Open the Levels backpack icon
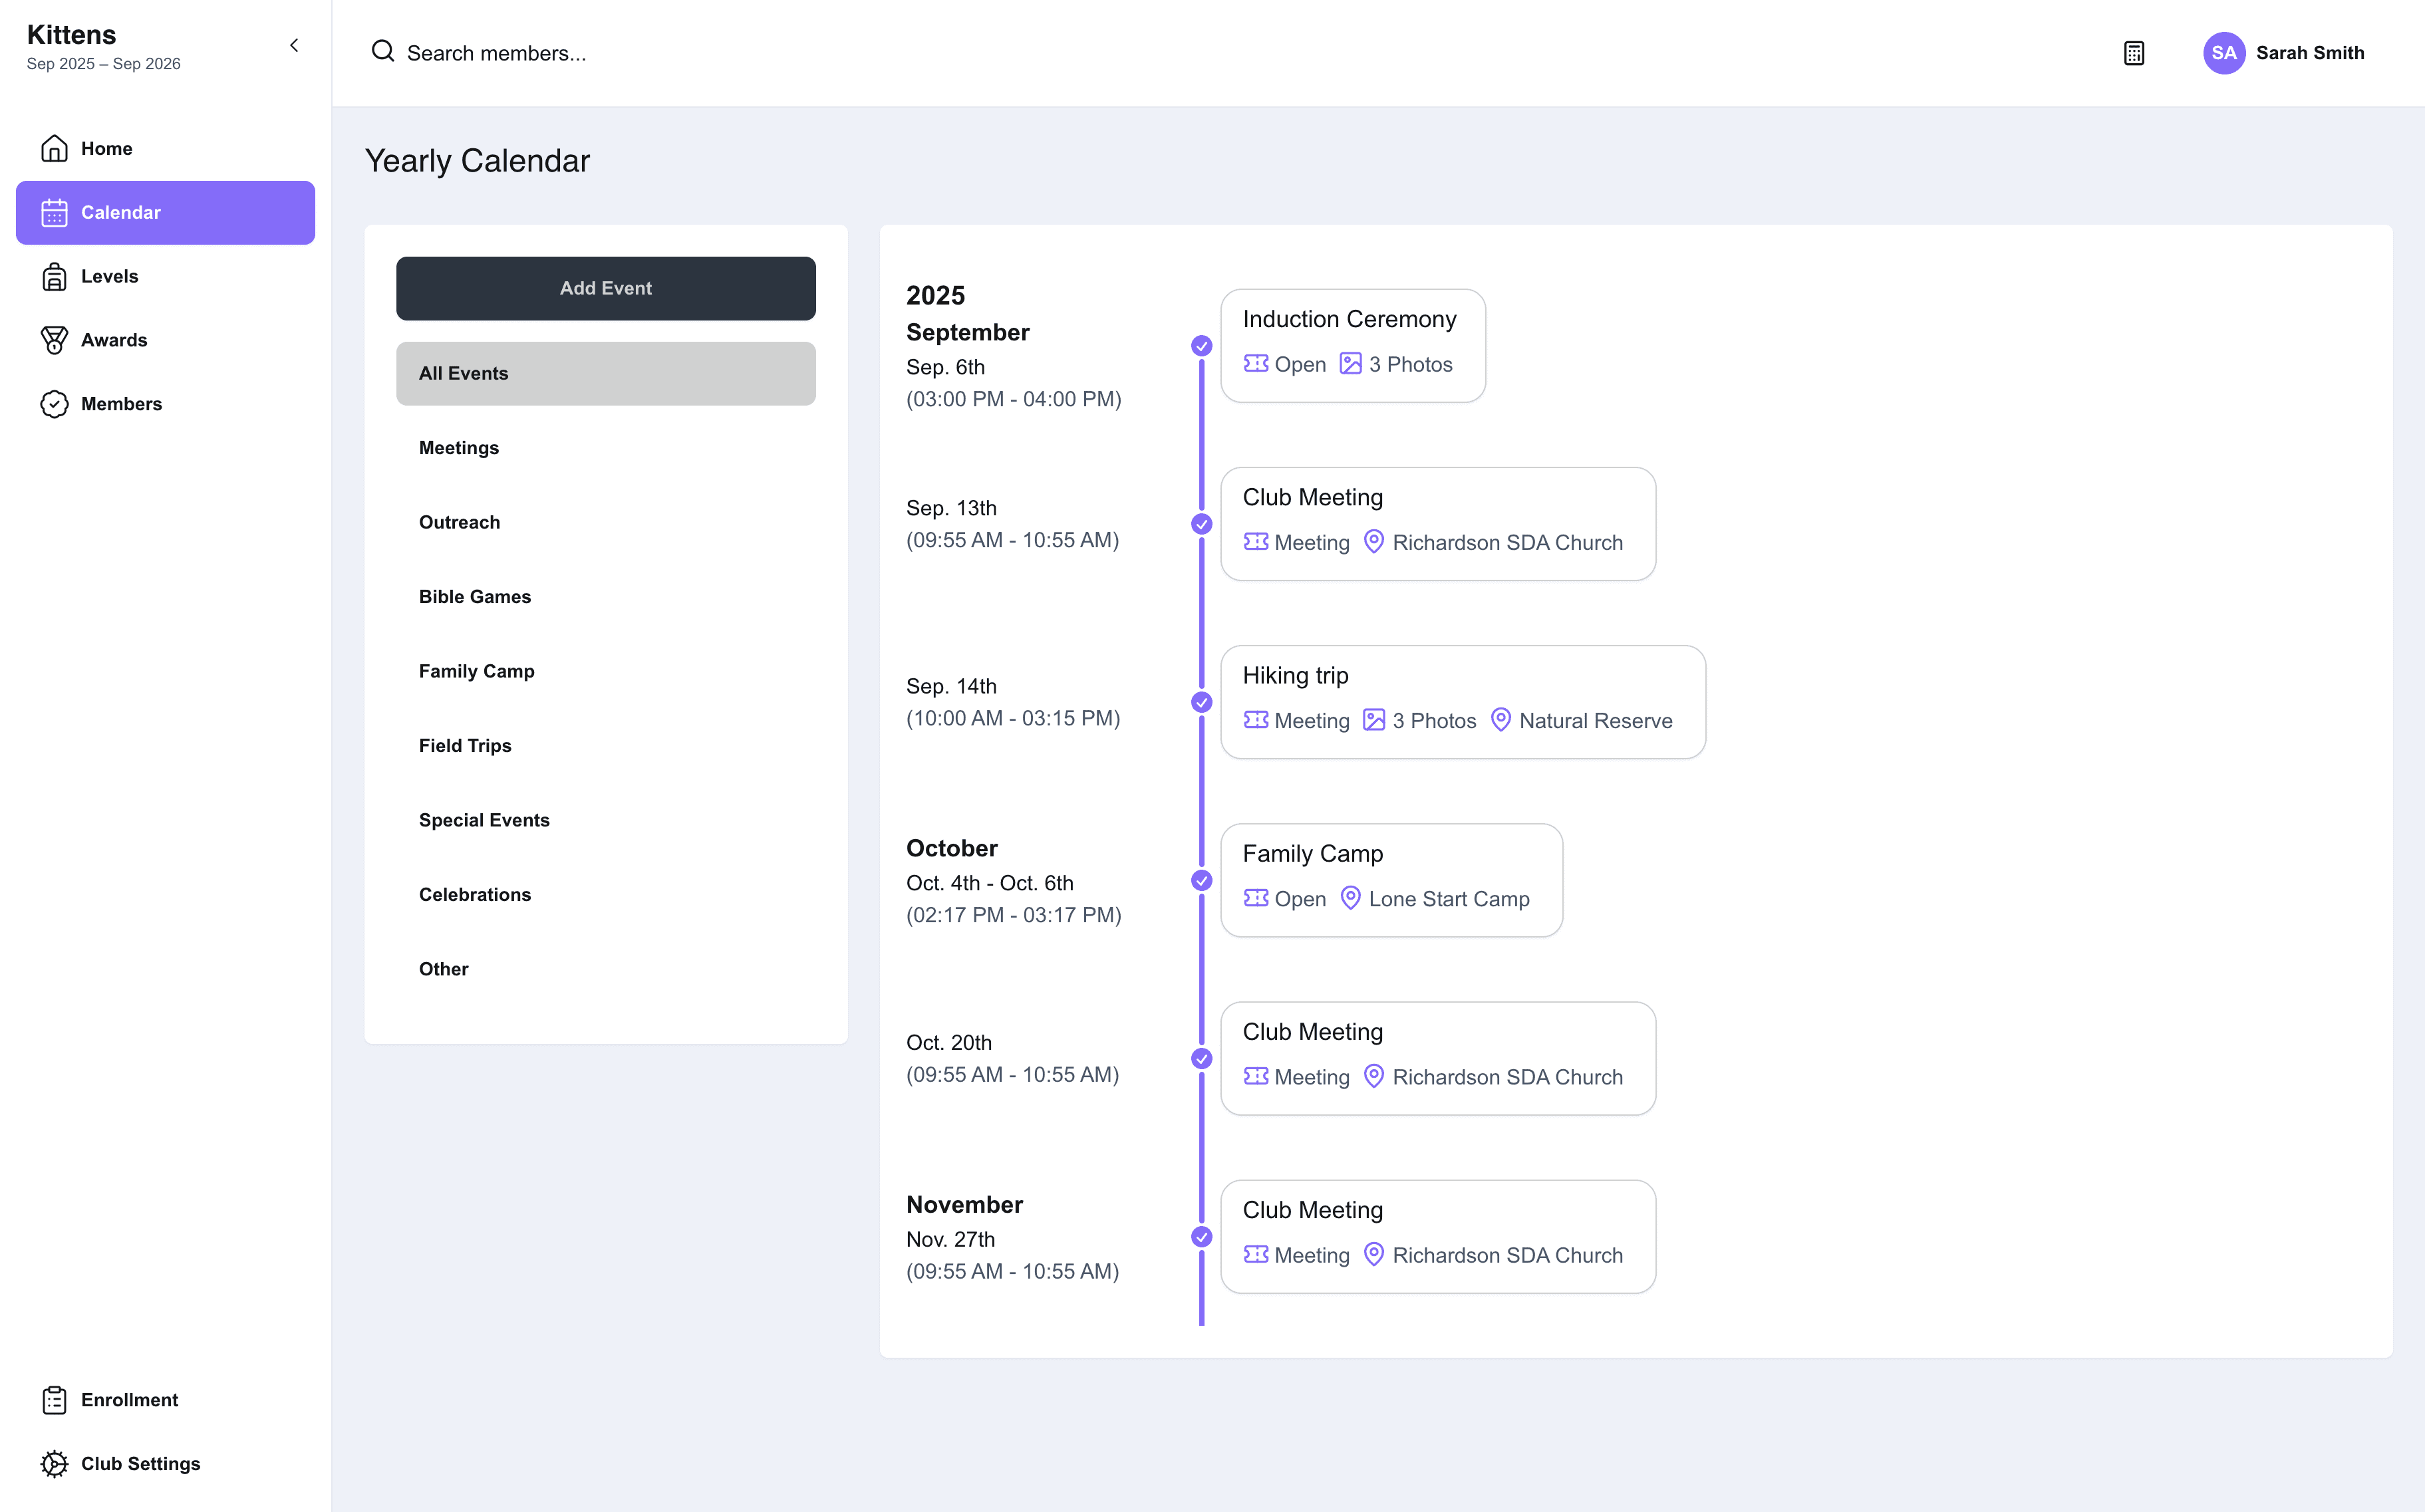This screenshot has width=2425, height=1512. pos(54,276)
